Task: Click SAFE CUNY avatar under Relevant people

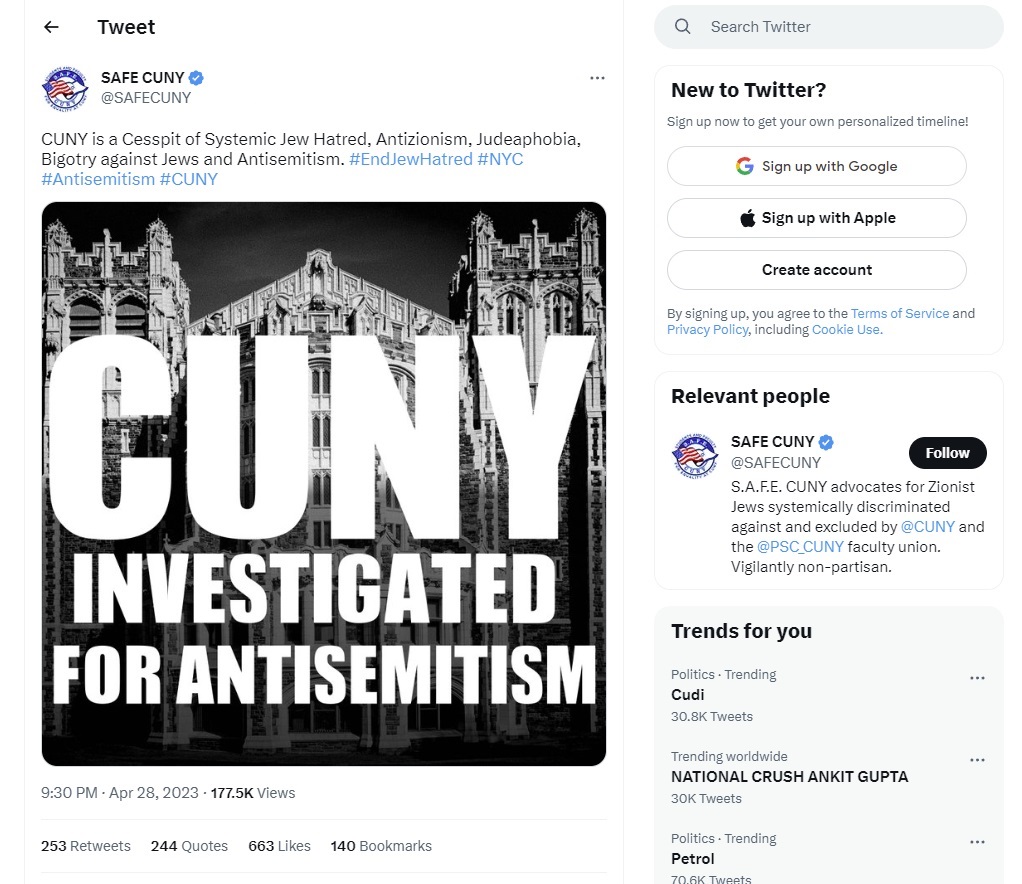Action: (695, 457)
